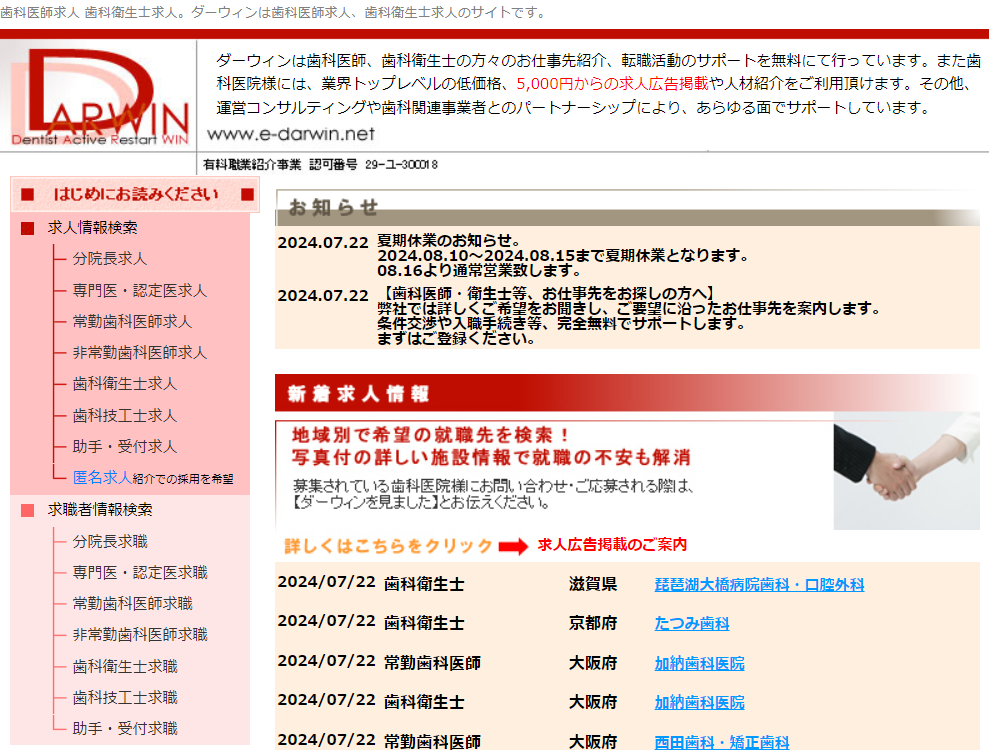
Task: Open はじめにお読みください in the sidebar
Action: (136, 194)
